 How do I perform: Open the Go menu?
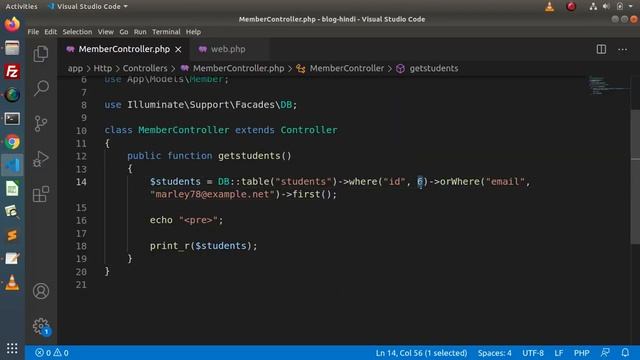124,32
